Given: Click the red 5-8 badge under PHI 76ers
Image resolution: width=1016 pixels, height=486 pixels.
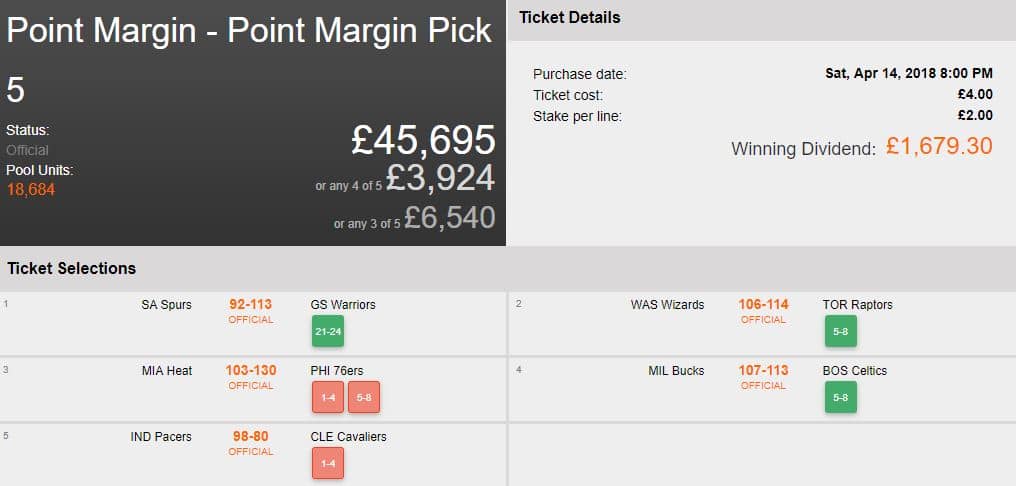Looking at the screenshot, I should coord(364,397).
